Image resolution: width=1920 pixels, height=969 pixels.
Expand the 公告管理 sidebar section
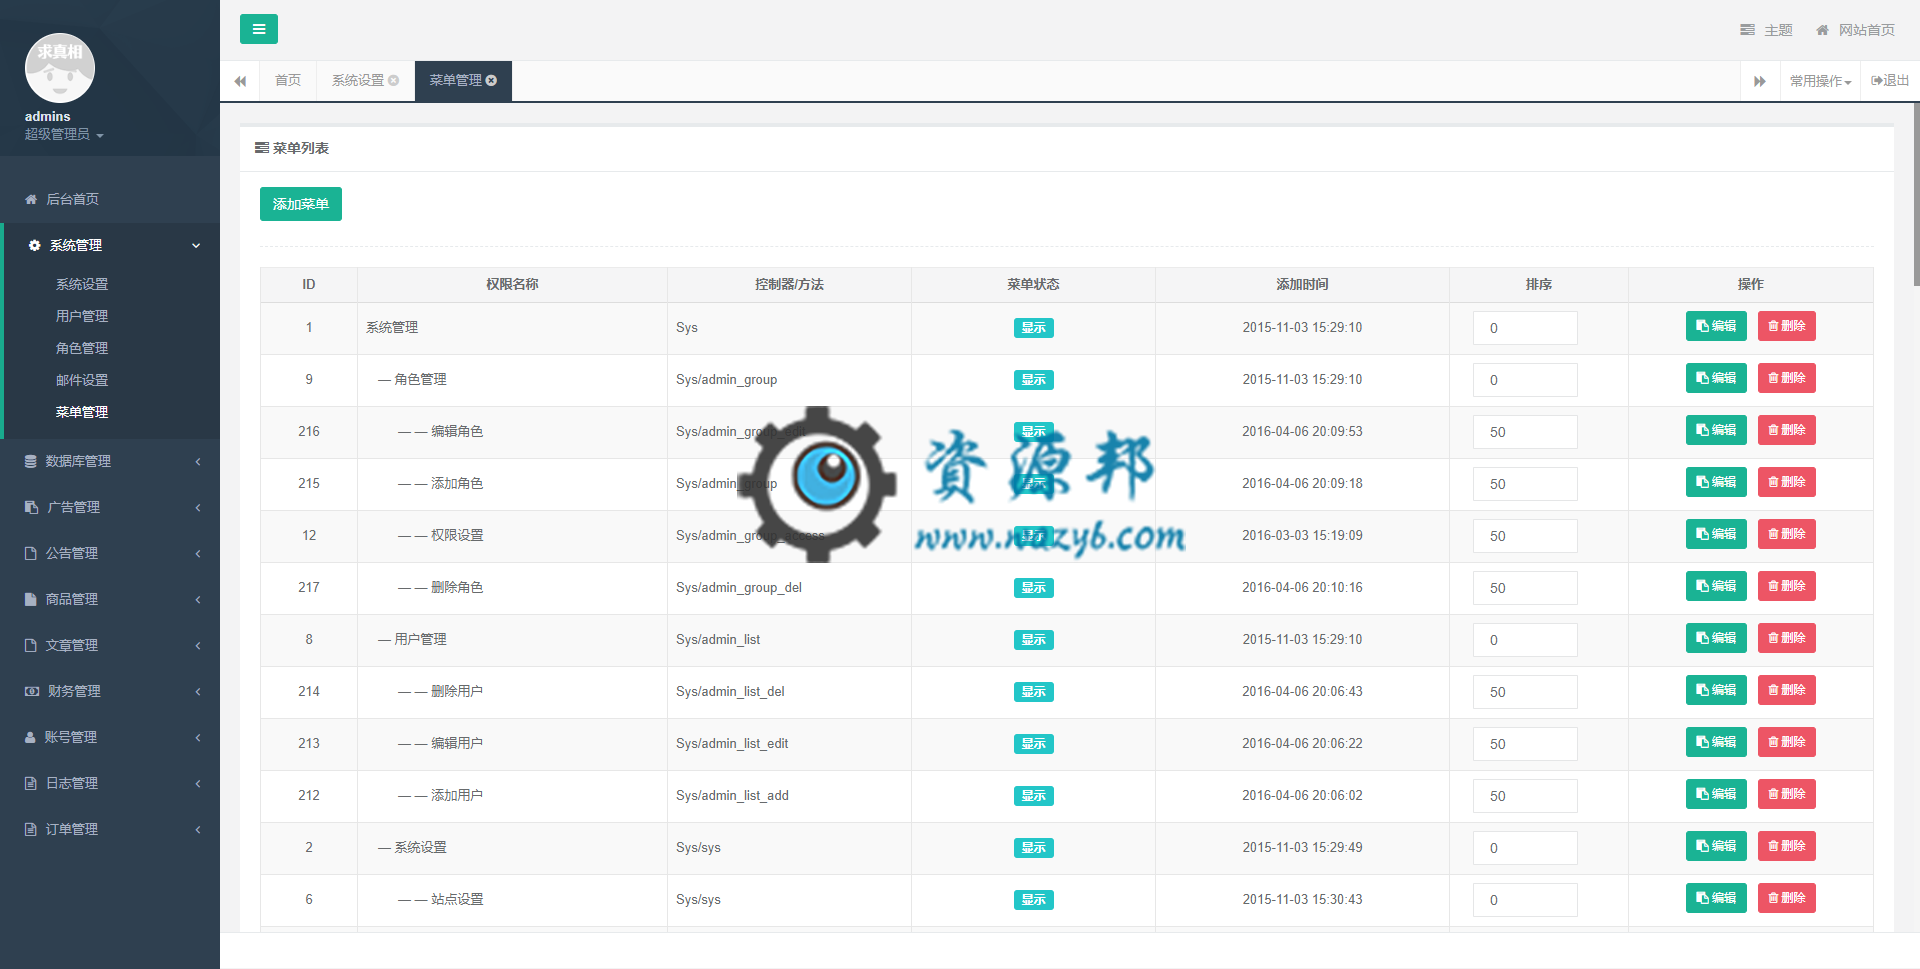click(x=110, y=553)
